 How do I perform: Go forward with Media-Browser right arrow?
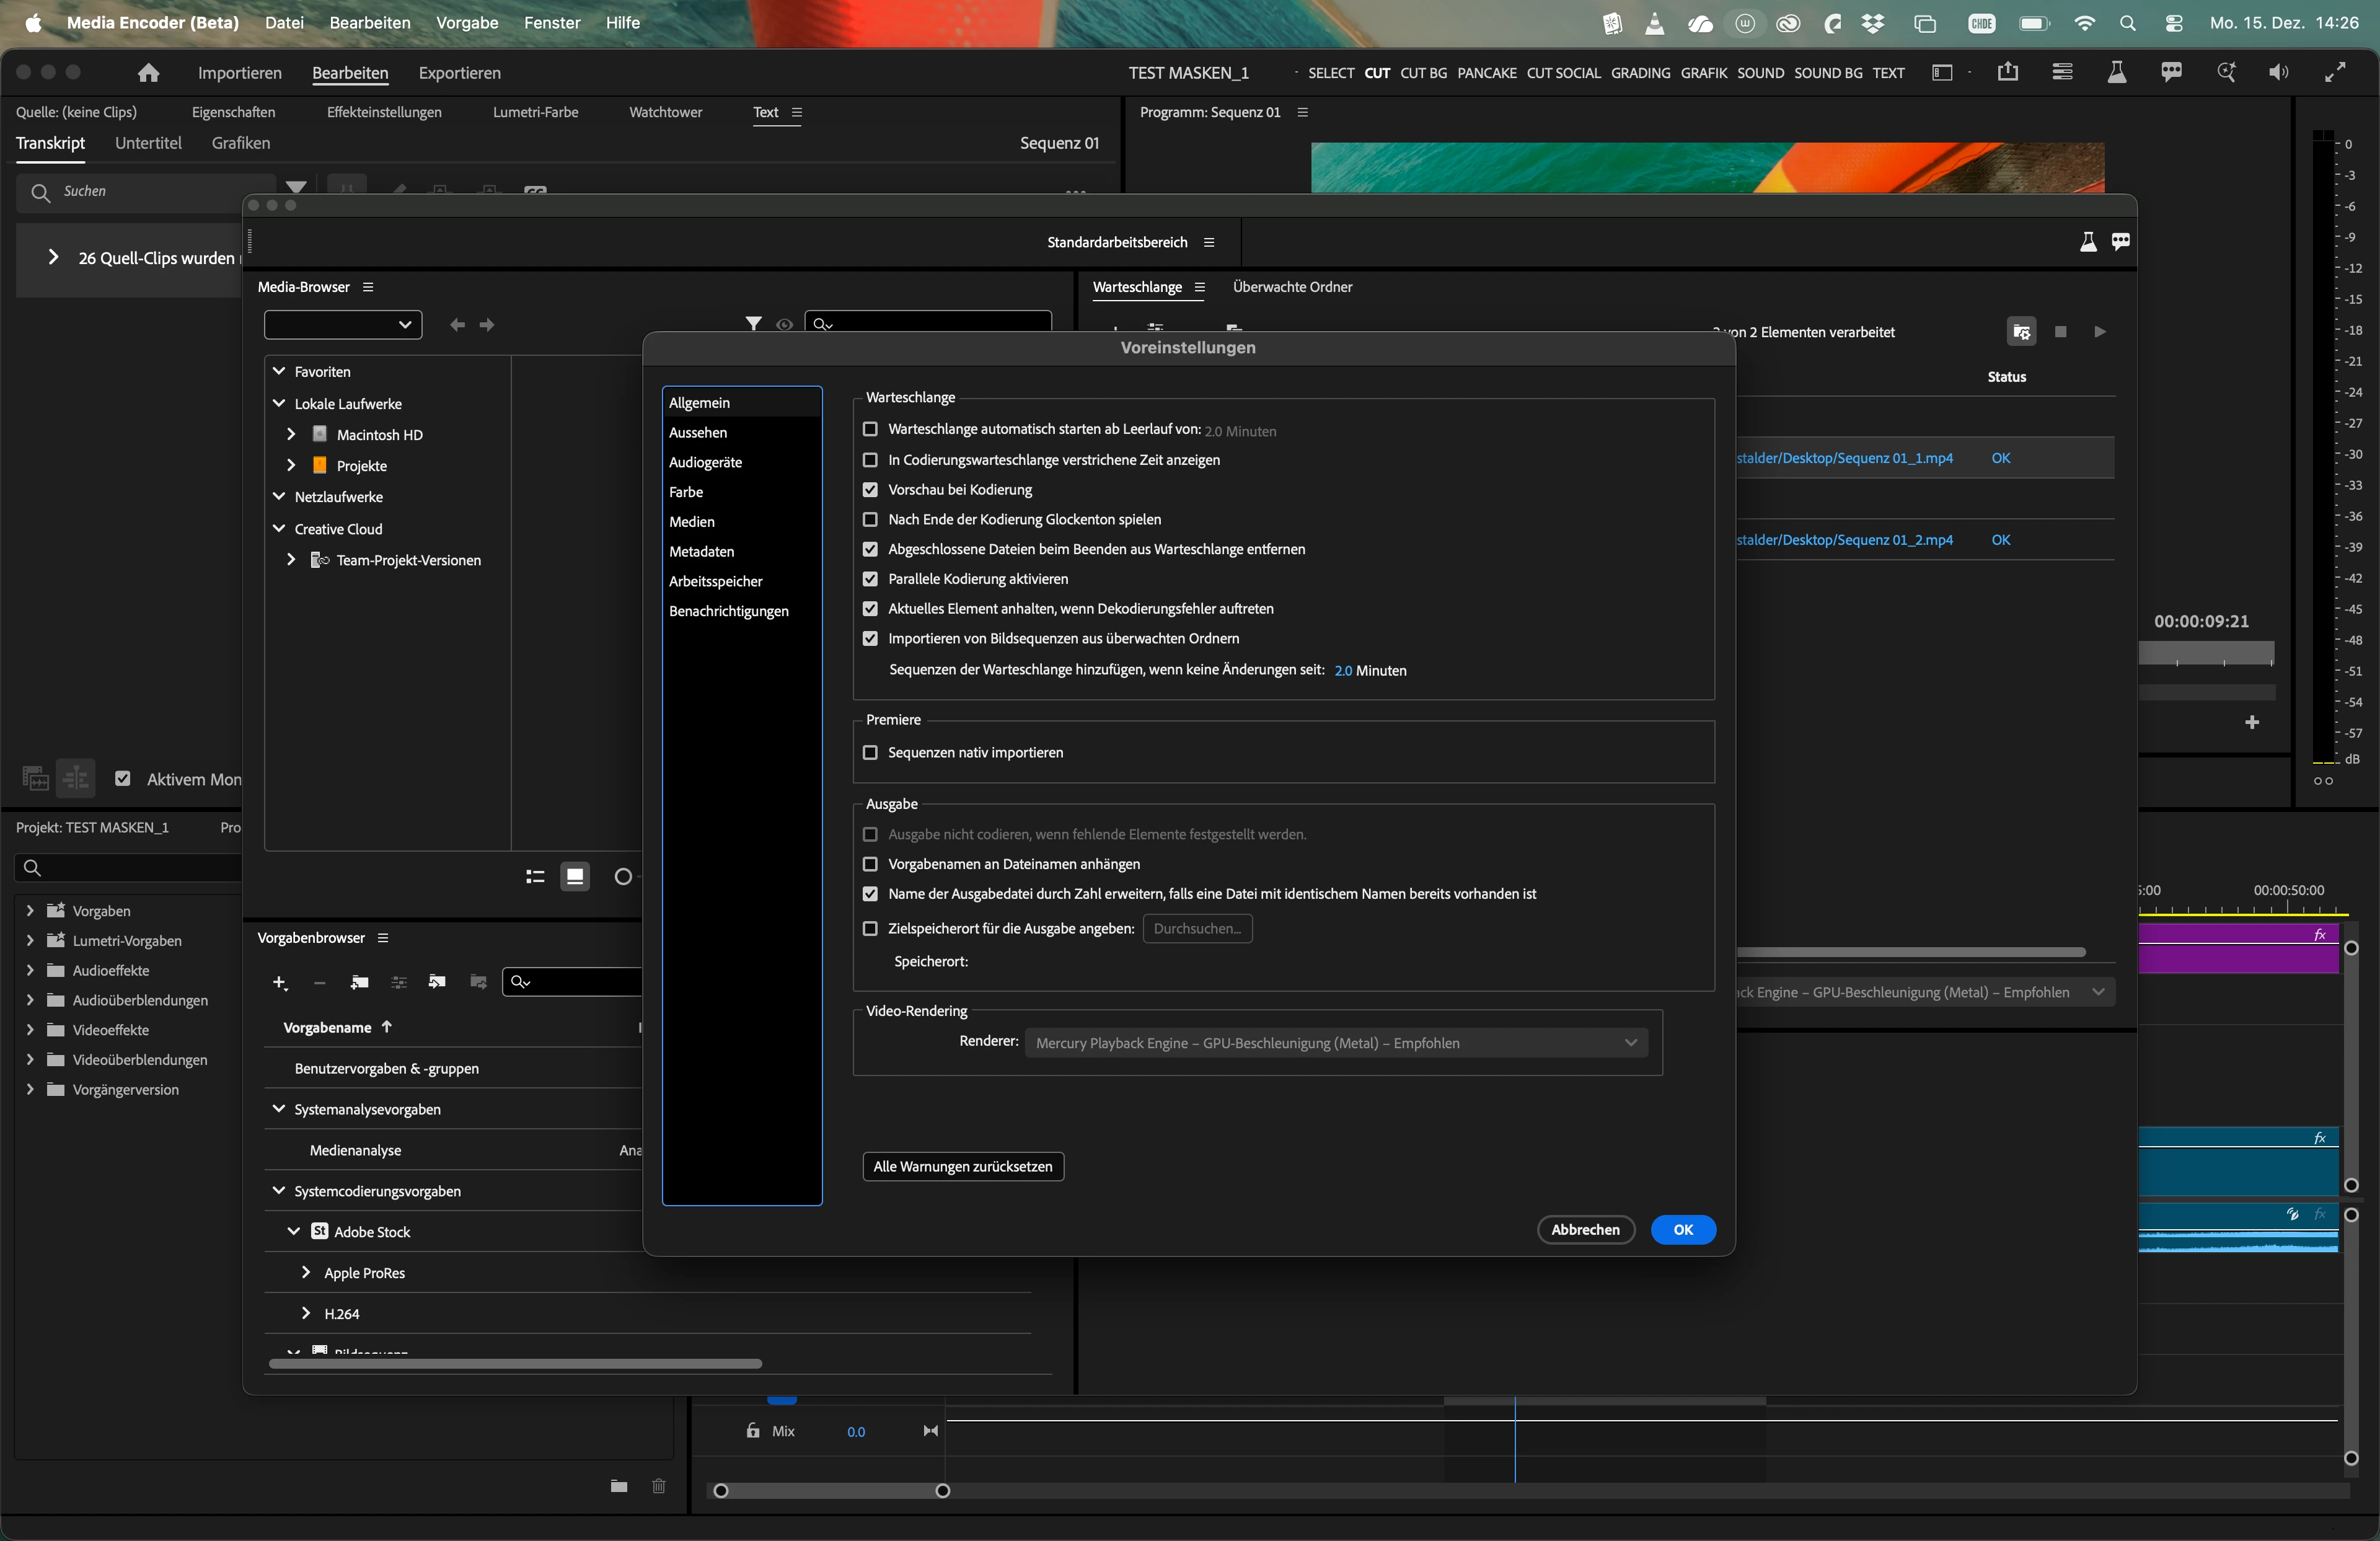click(487, 325)
